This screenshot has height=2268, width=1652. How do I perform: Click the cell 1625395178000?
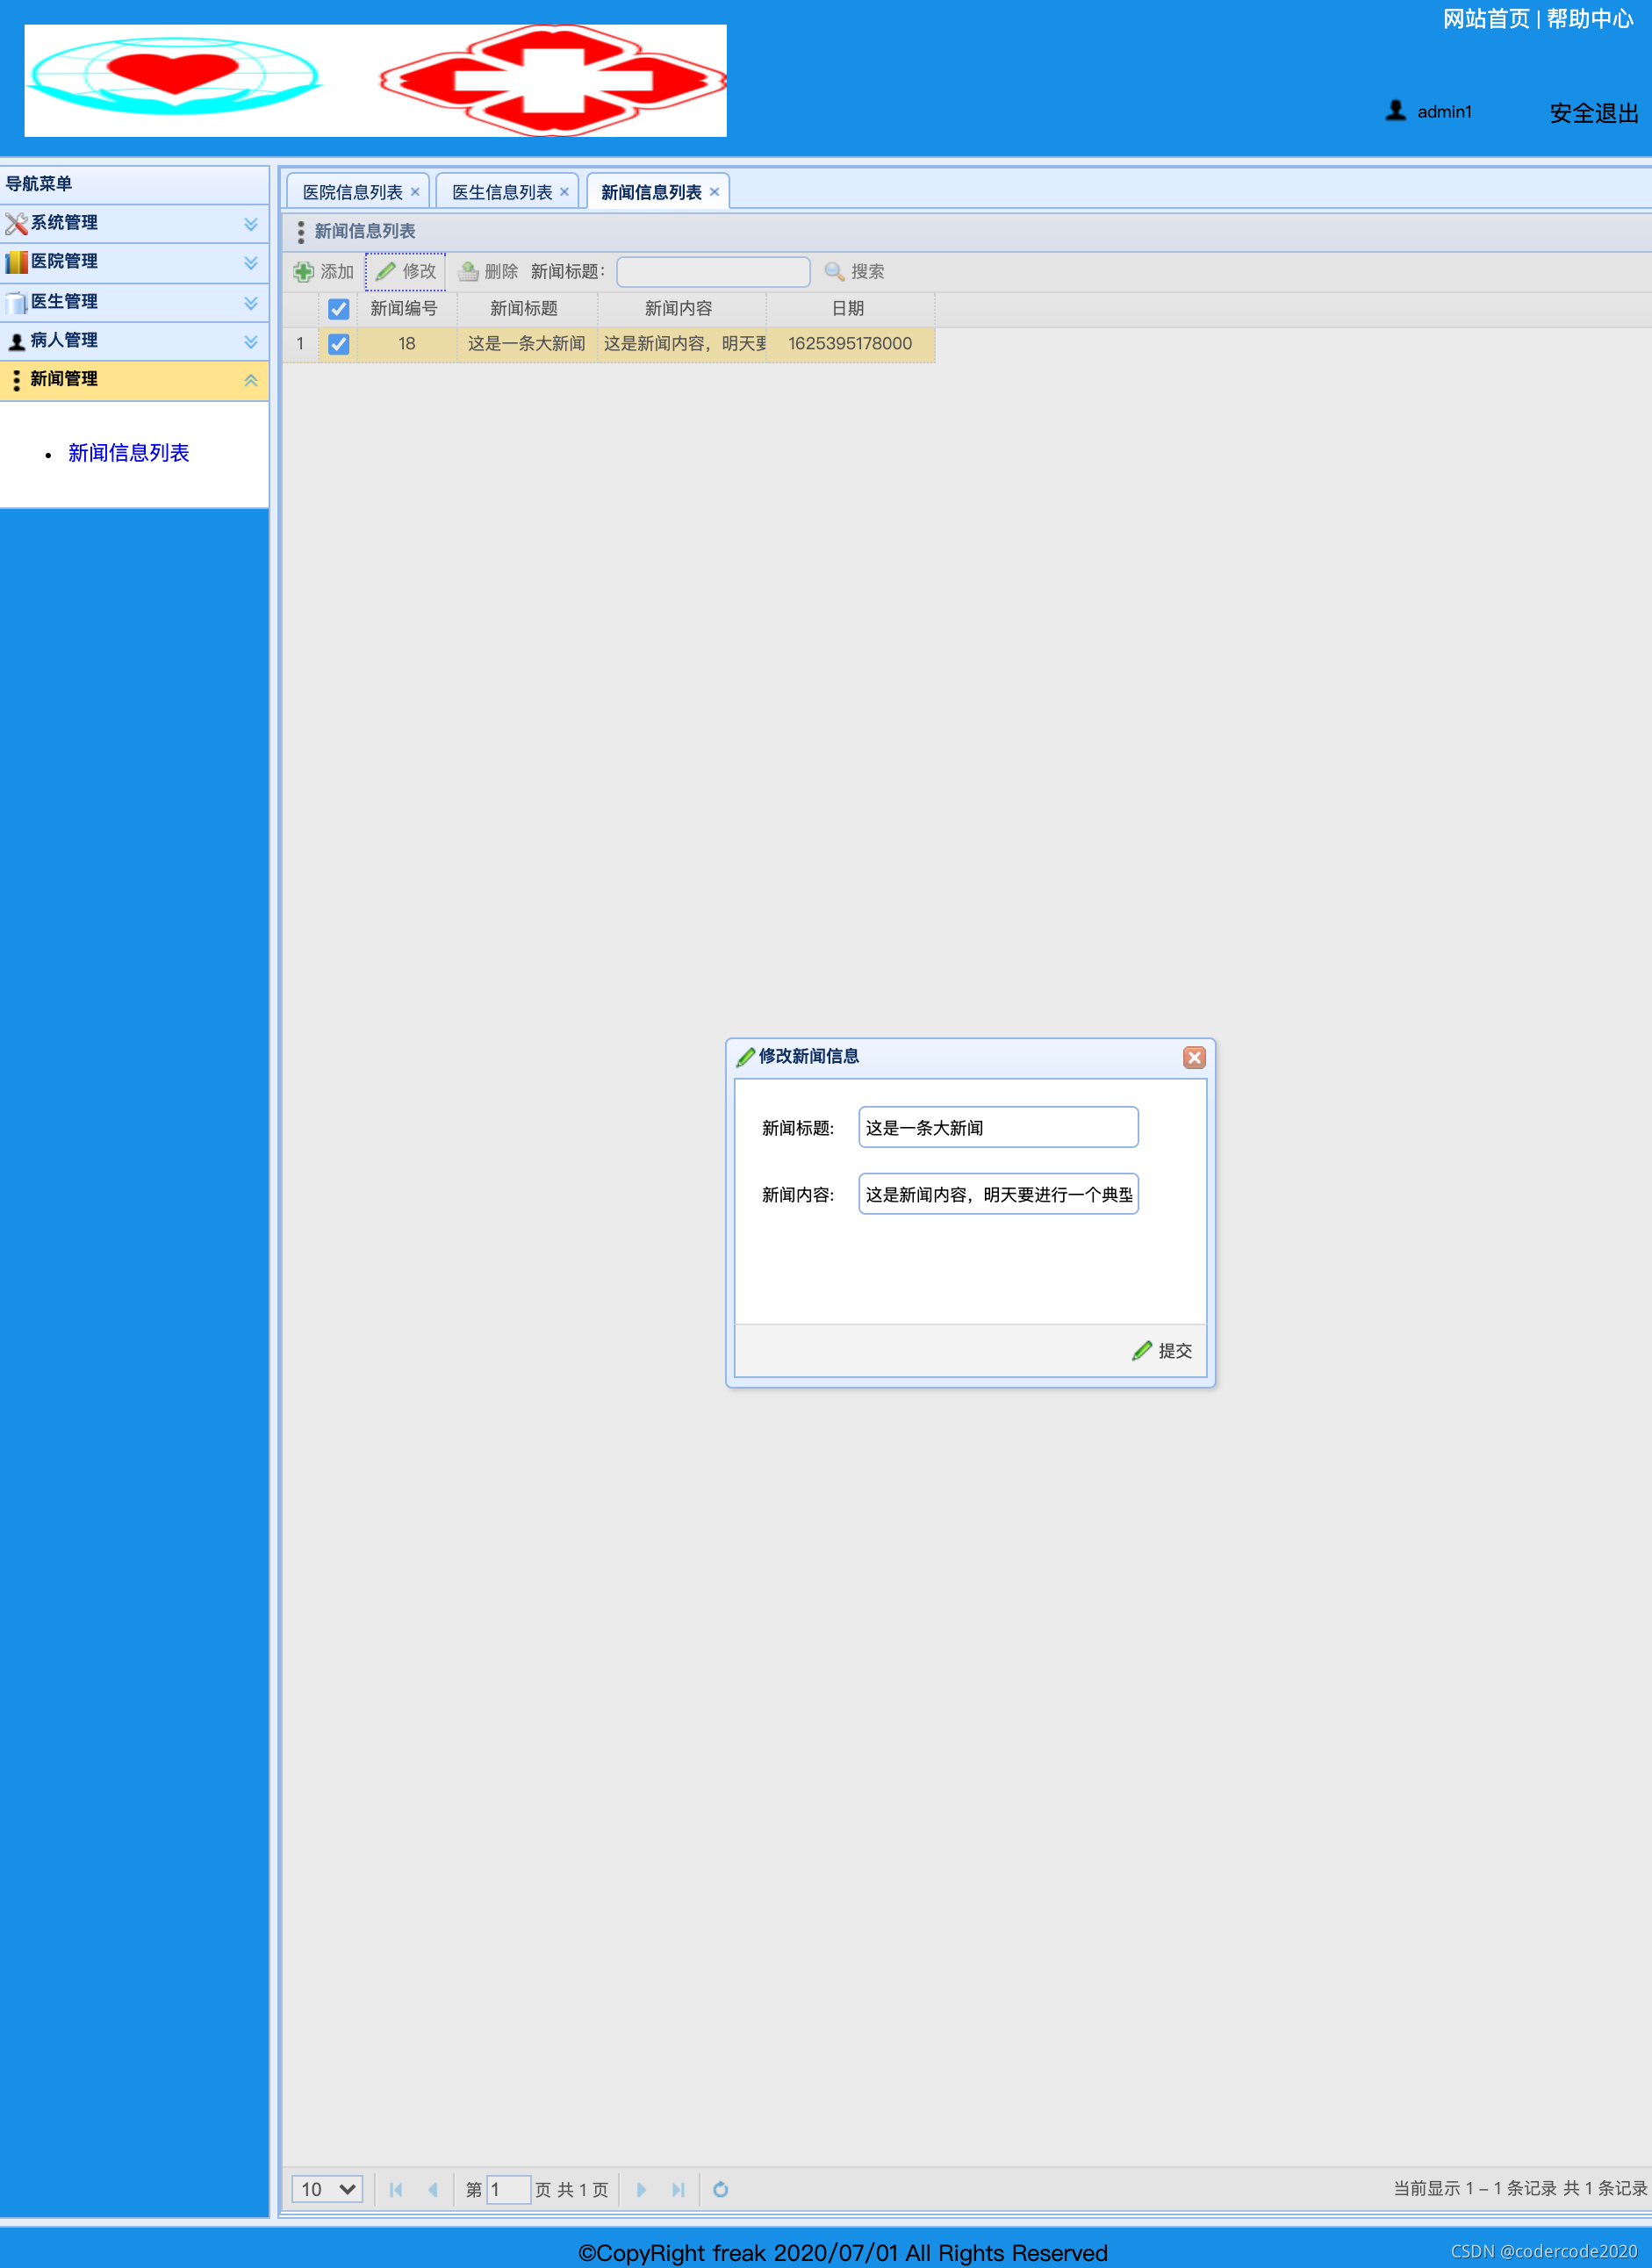[x=850, y=344]
